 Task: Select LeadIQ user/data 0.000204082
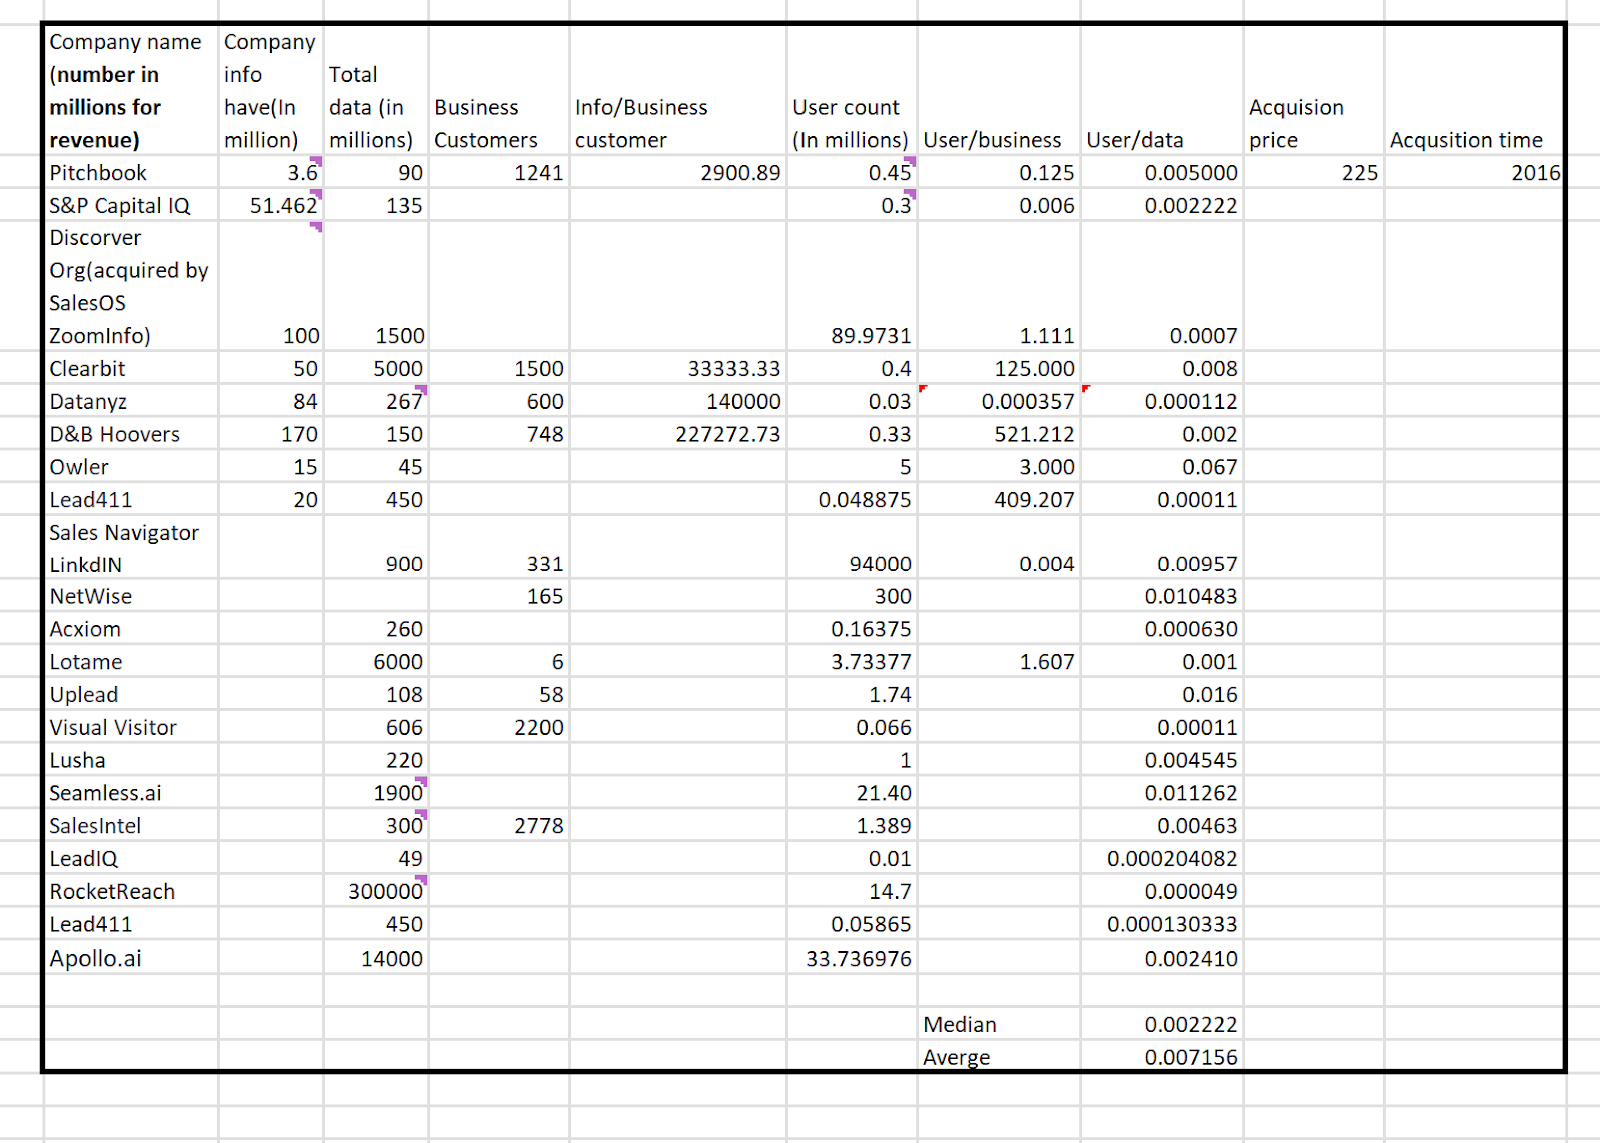tap(1162, 858)
